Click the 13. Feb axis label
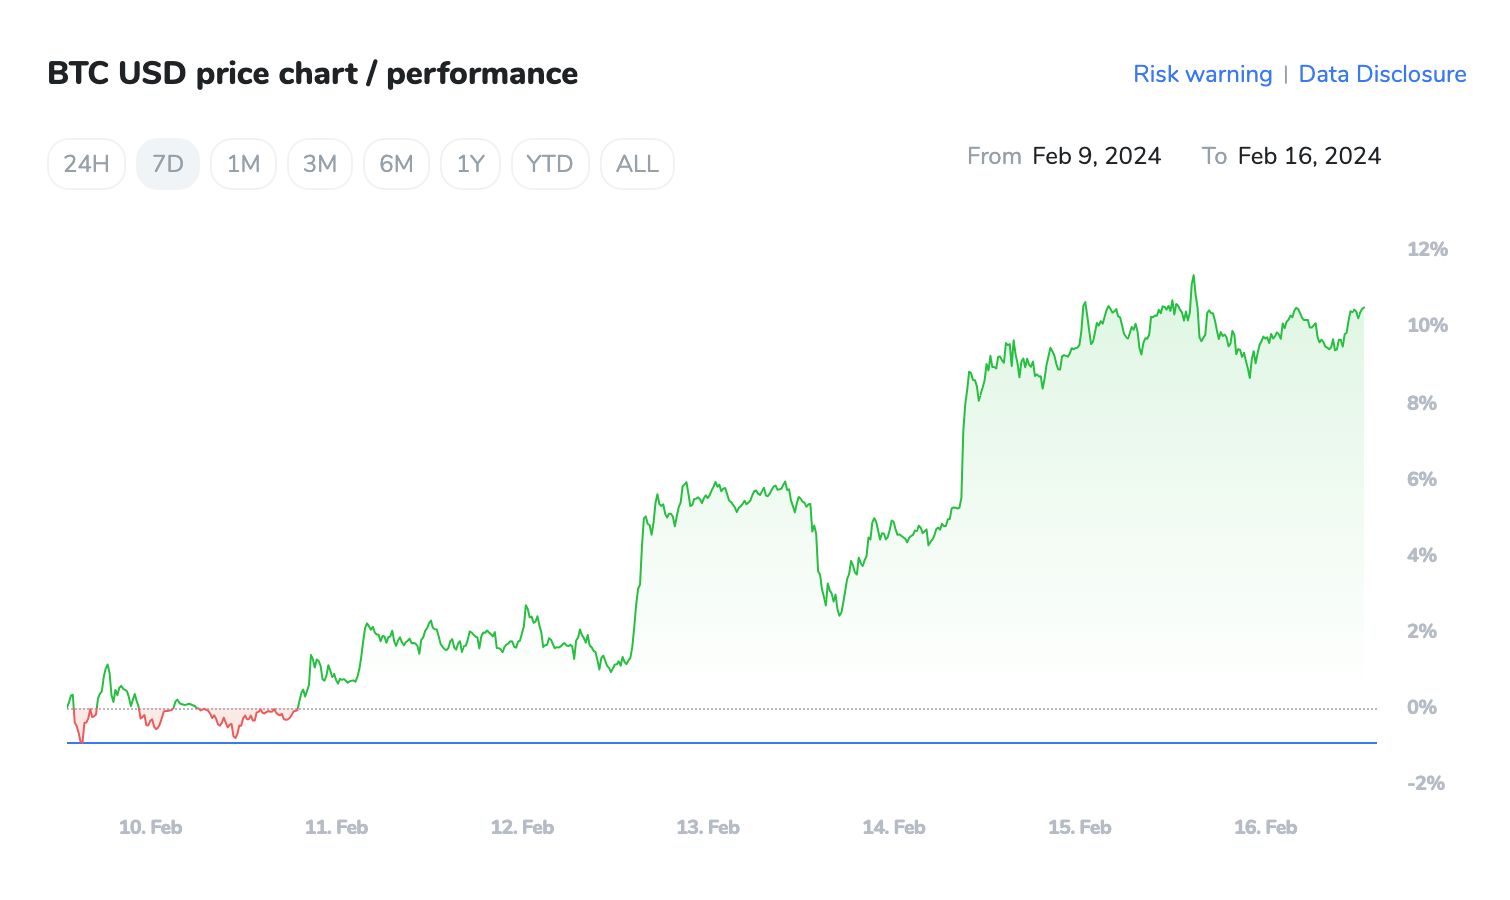 pos(708,827)
